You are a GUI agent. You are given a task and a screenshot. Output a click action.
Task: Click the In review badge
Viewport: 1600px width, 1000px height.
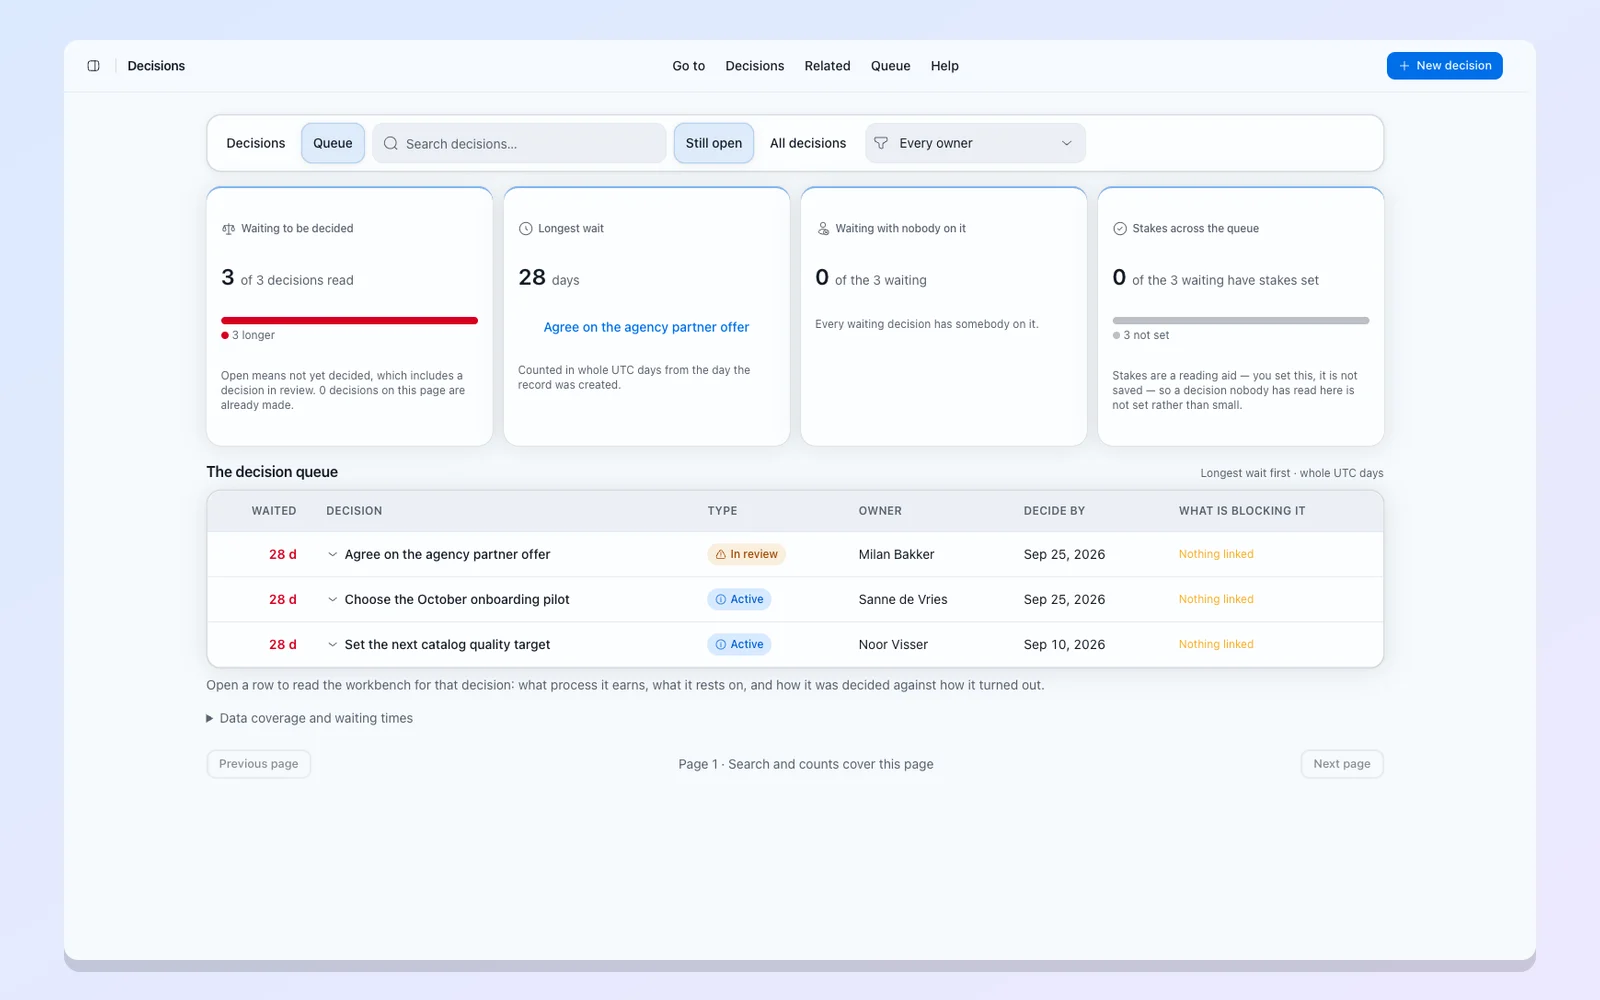[746, 554]
